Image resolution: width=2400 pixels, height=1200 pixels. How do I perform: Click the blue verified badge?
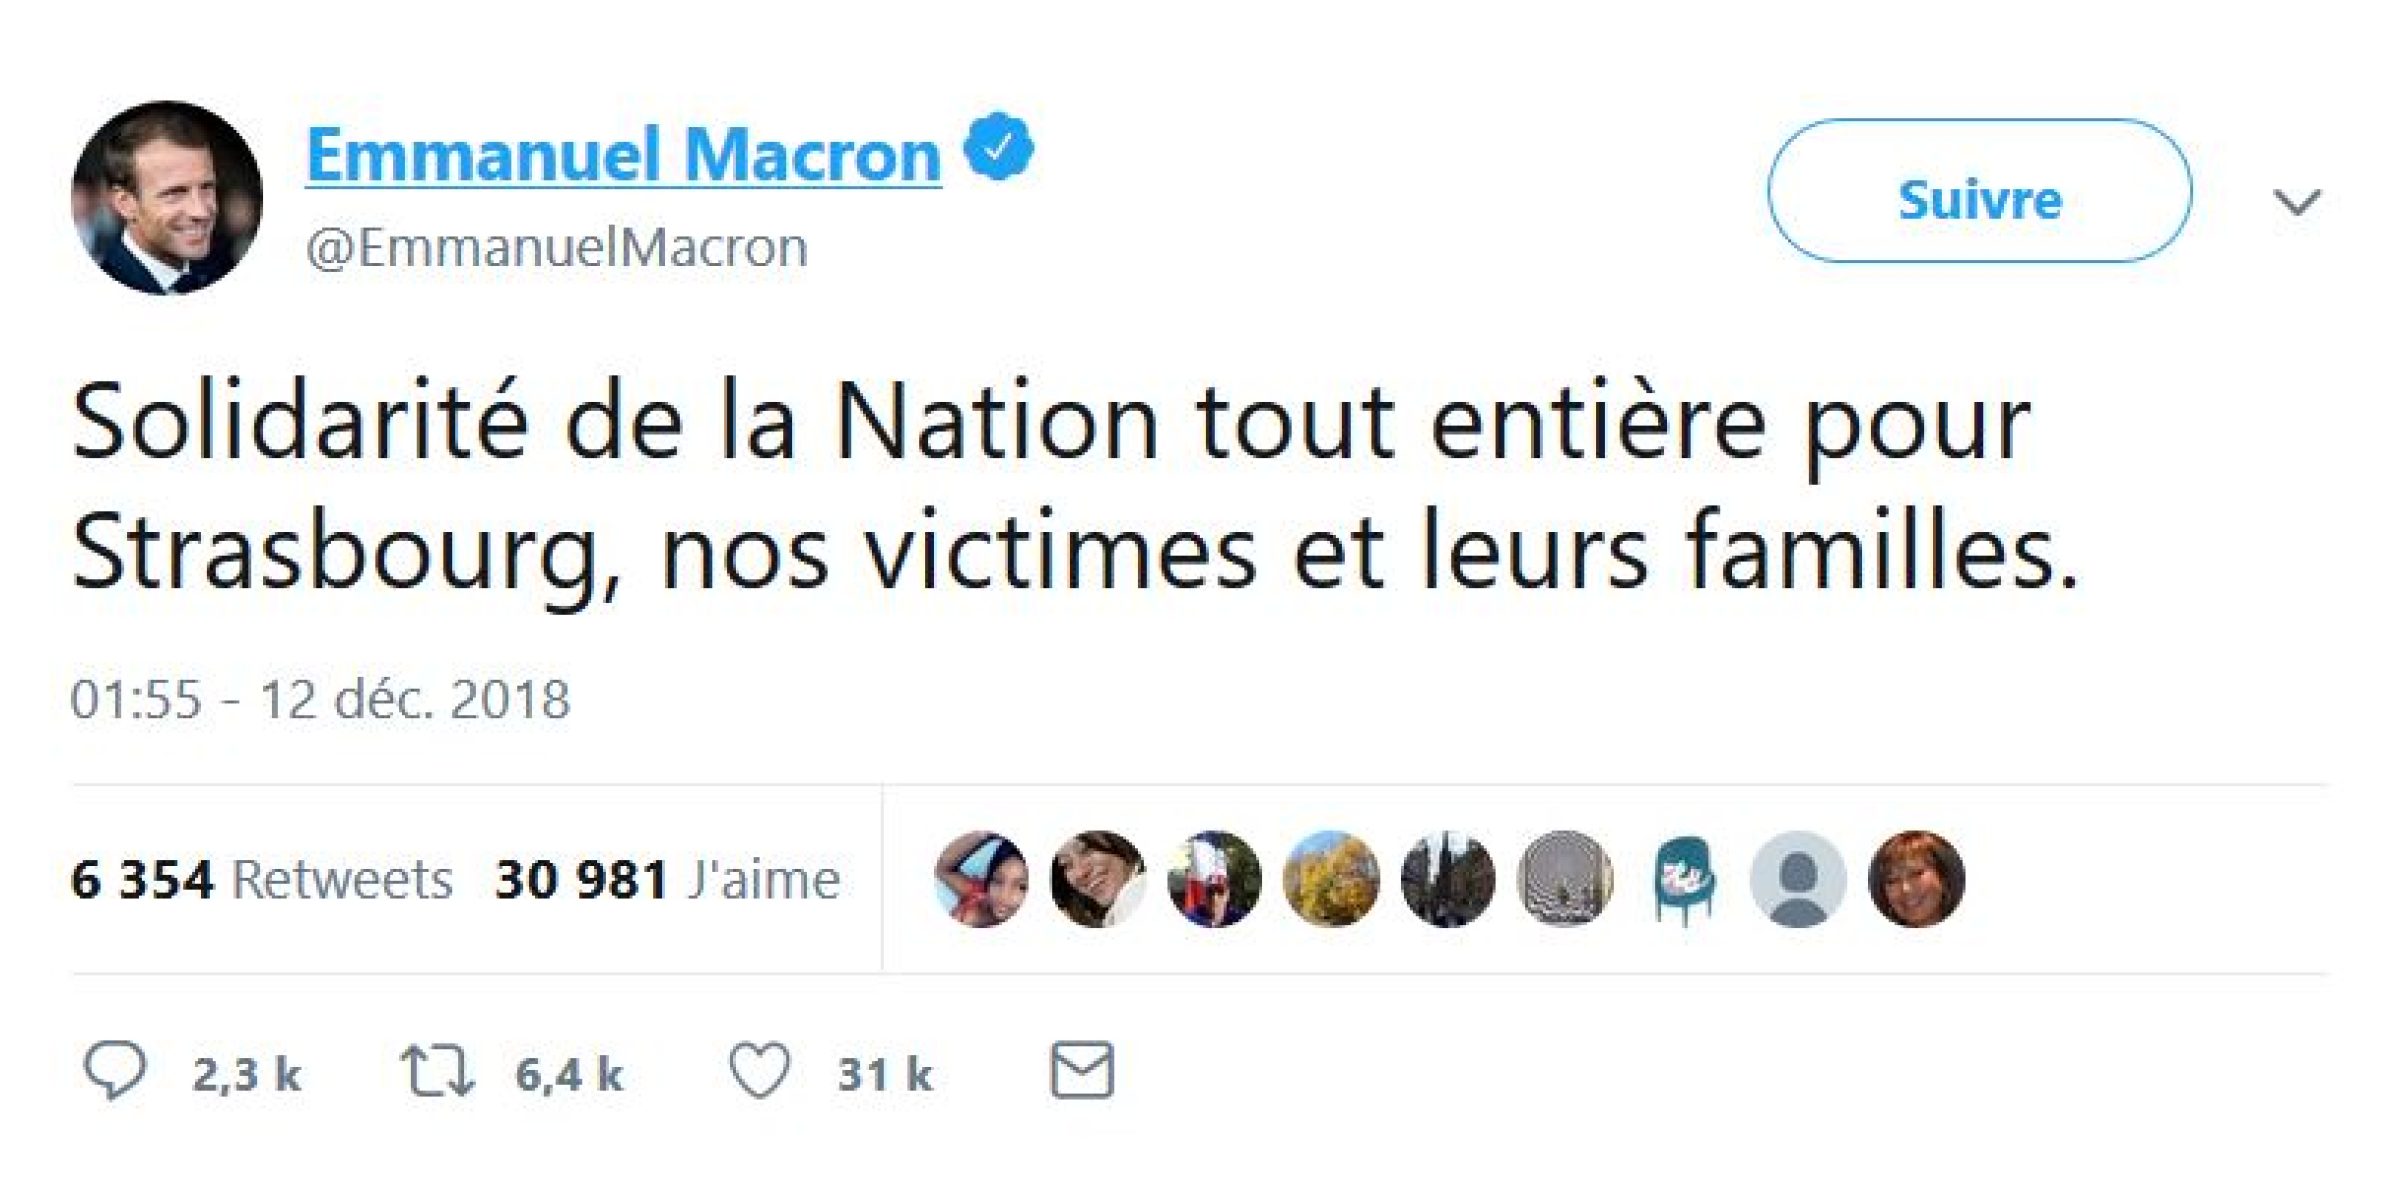tap(998, 147)
